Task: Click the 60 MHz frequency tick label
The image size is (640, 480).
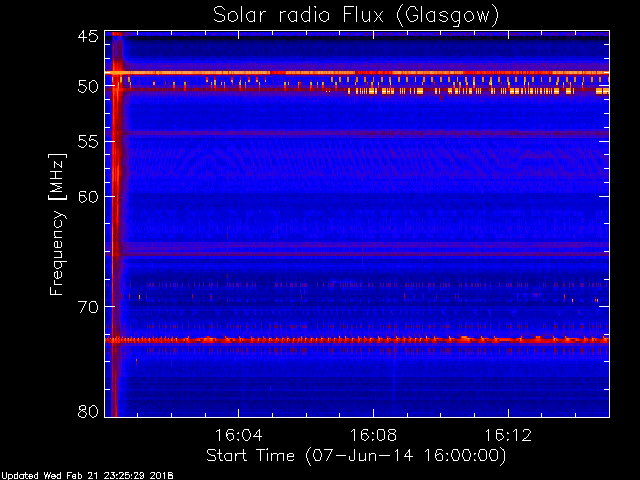Action: [x=87, y=196]
